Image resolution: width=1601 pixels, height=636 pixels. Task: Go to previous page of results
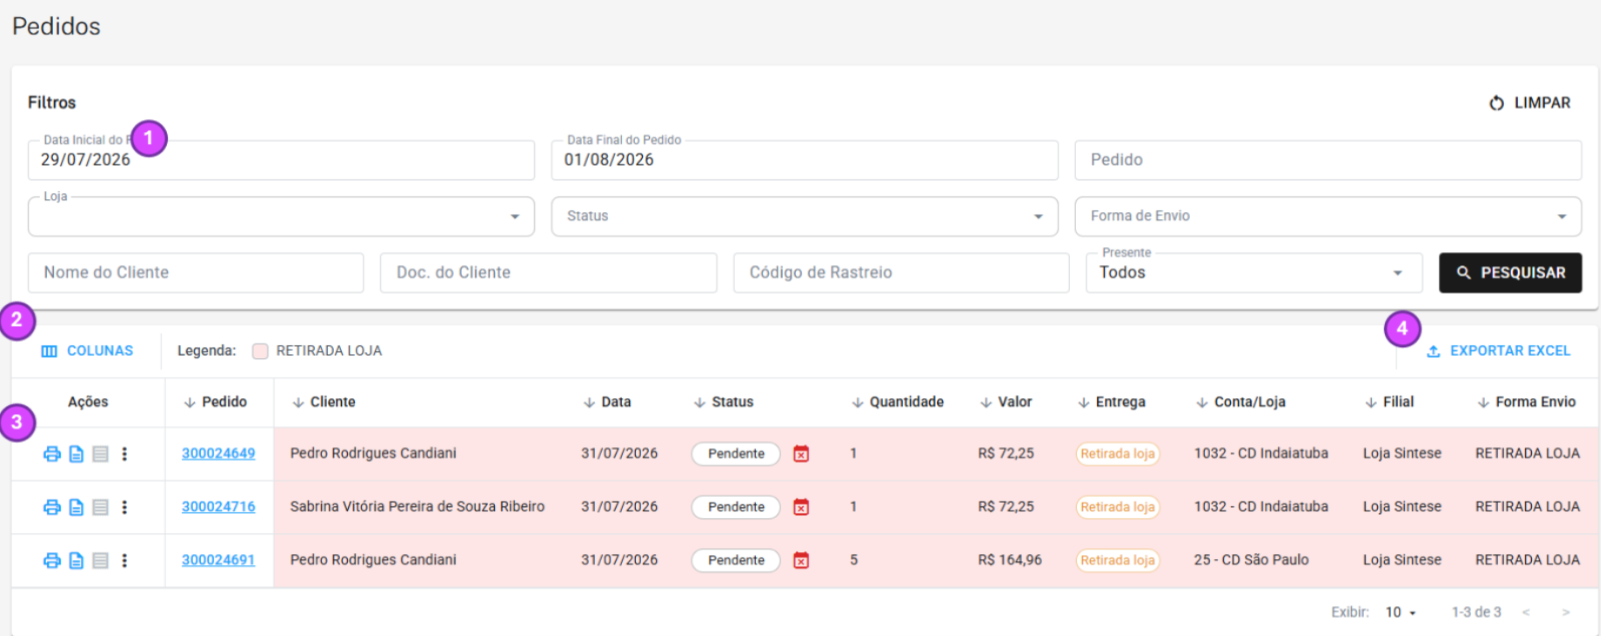(1526, 612)
